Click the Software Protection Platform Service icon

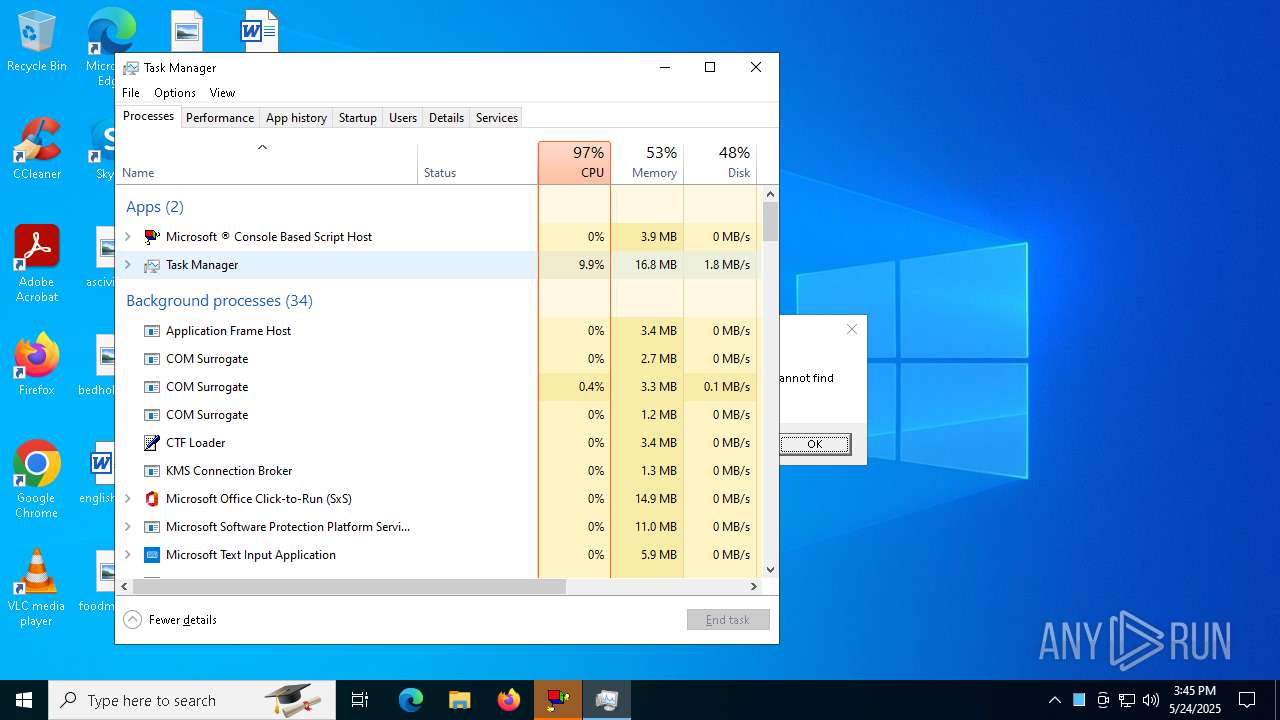[152, 527]
